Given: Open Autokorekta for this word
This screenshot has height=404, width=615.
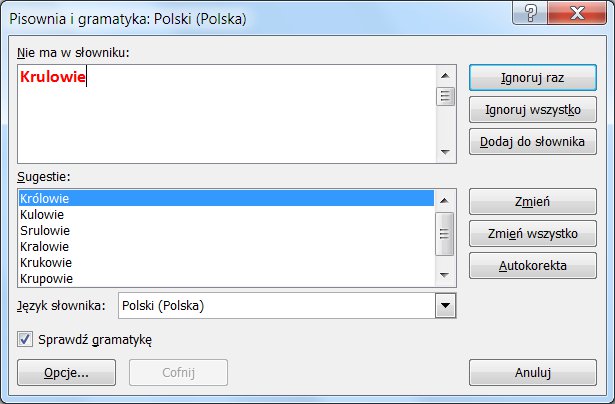Looking at the screenshot, I should tap(533, 266).
